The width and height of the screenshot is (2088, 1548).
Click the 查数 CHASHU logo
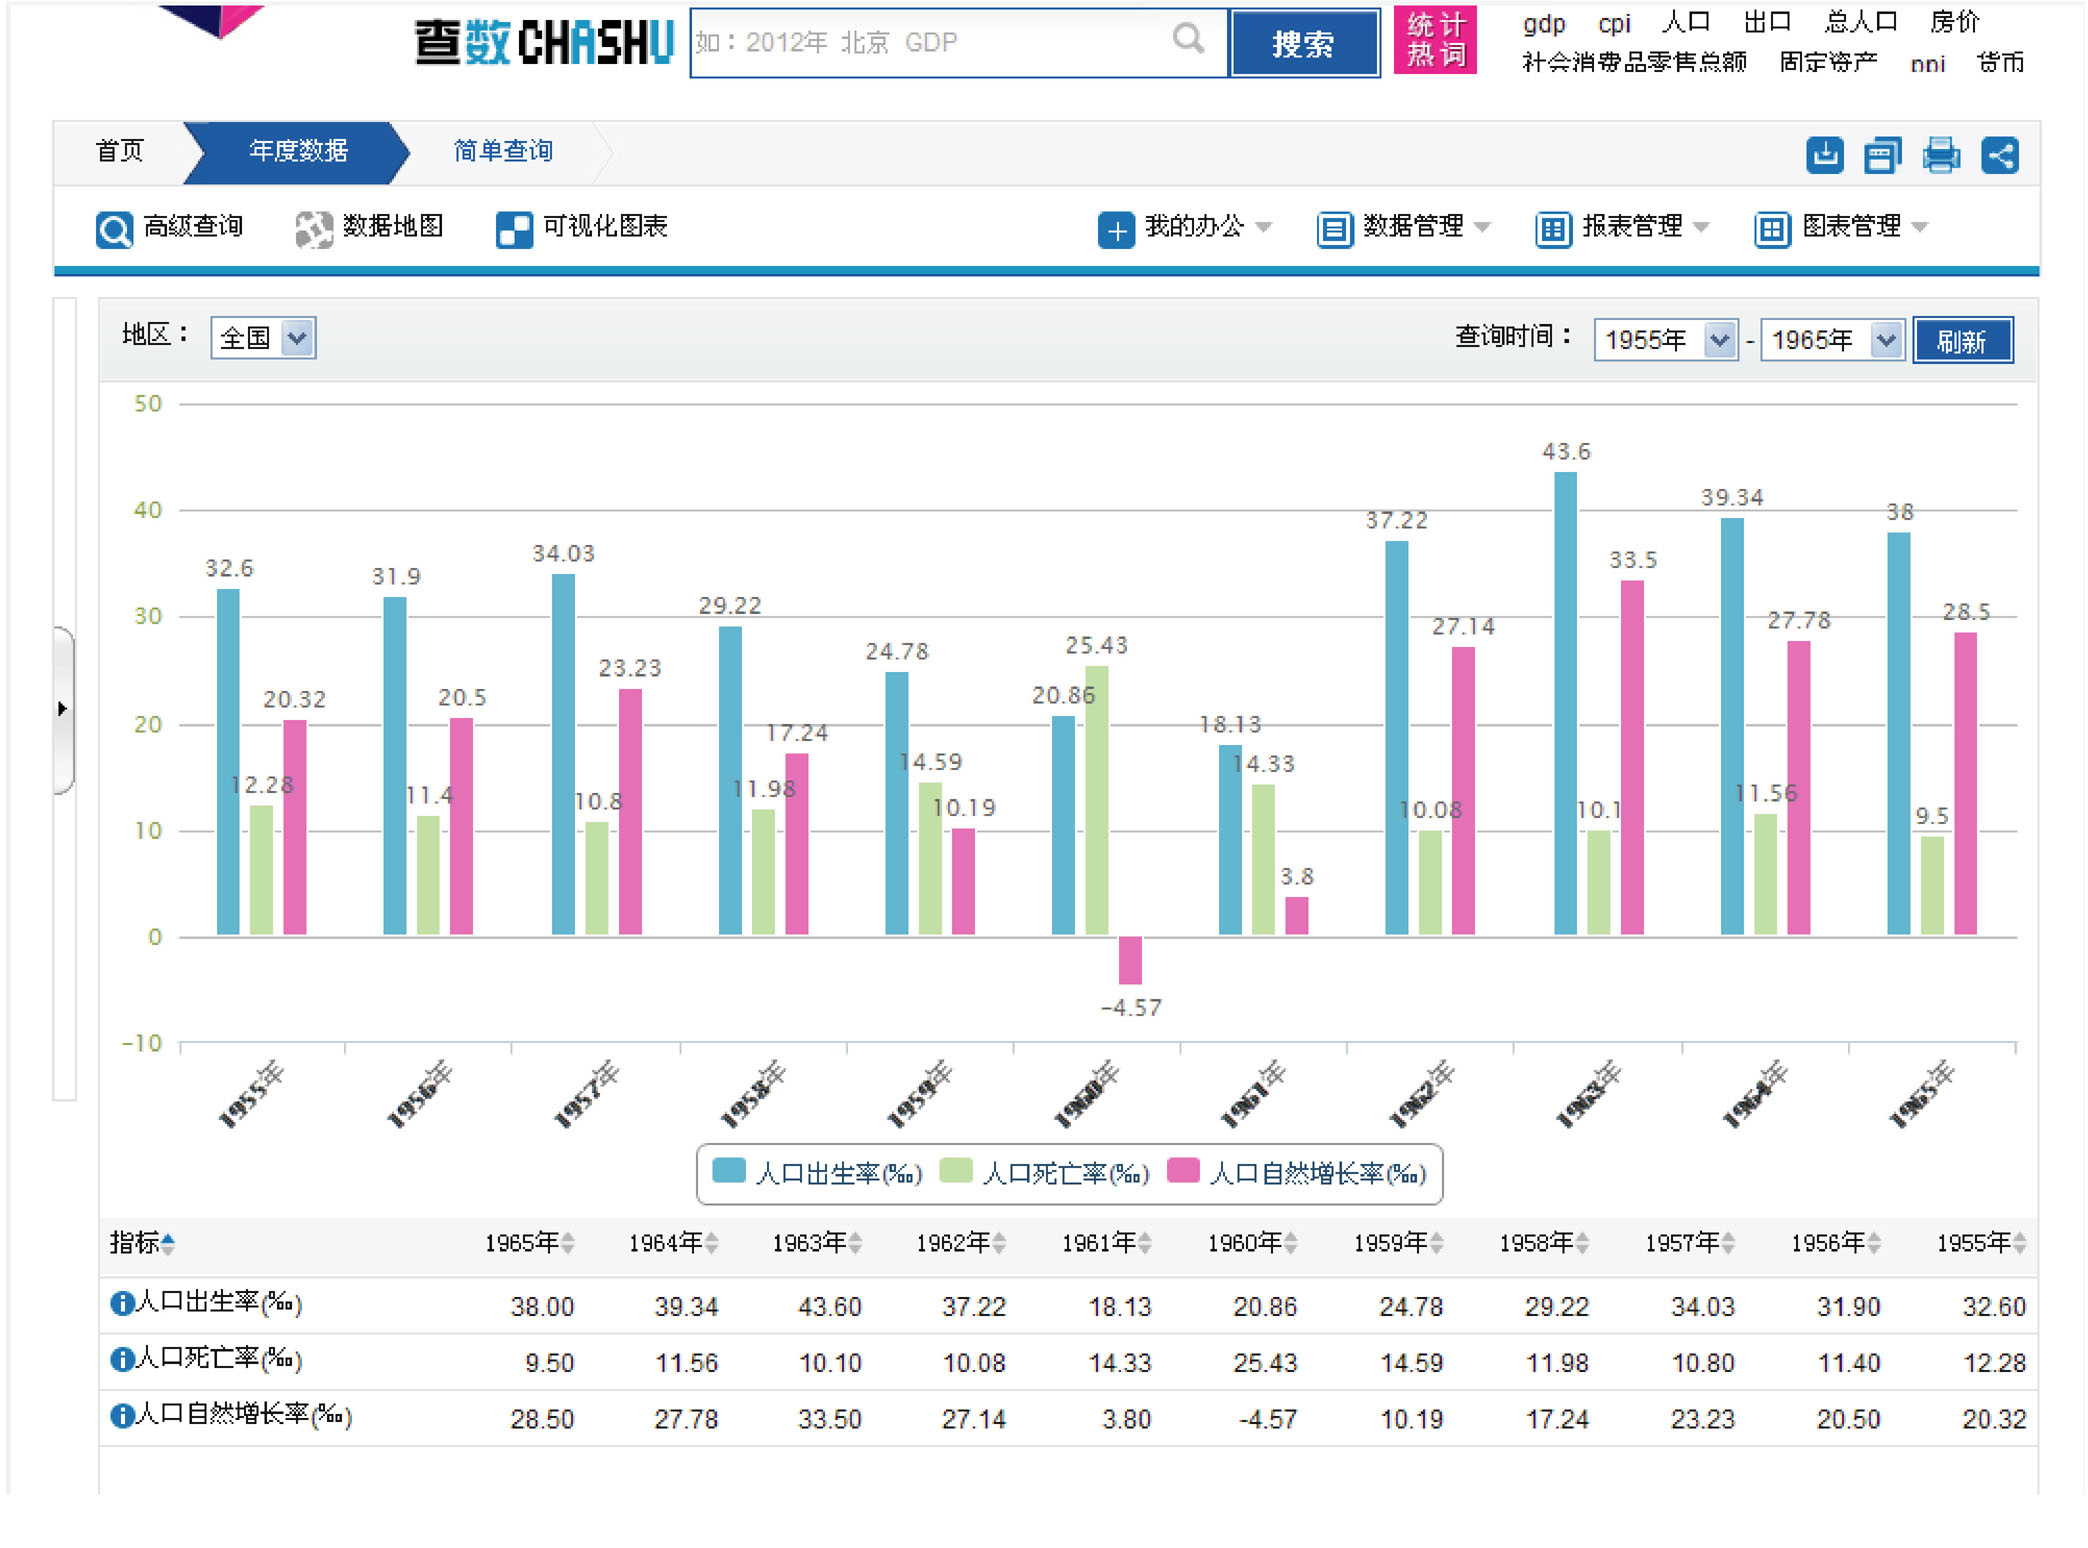[544, 42]
